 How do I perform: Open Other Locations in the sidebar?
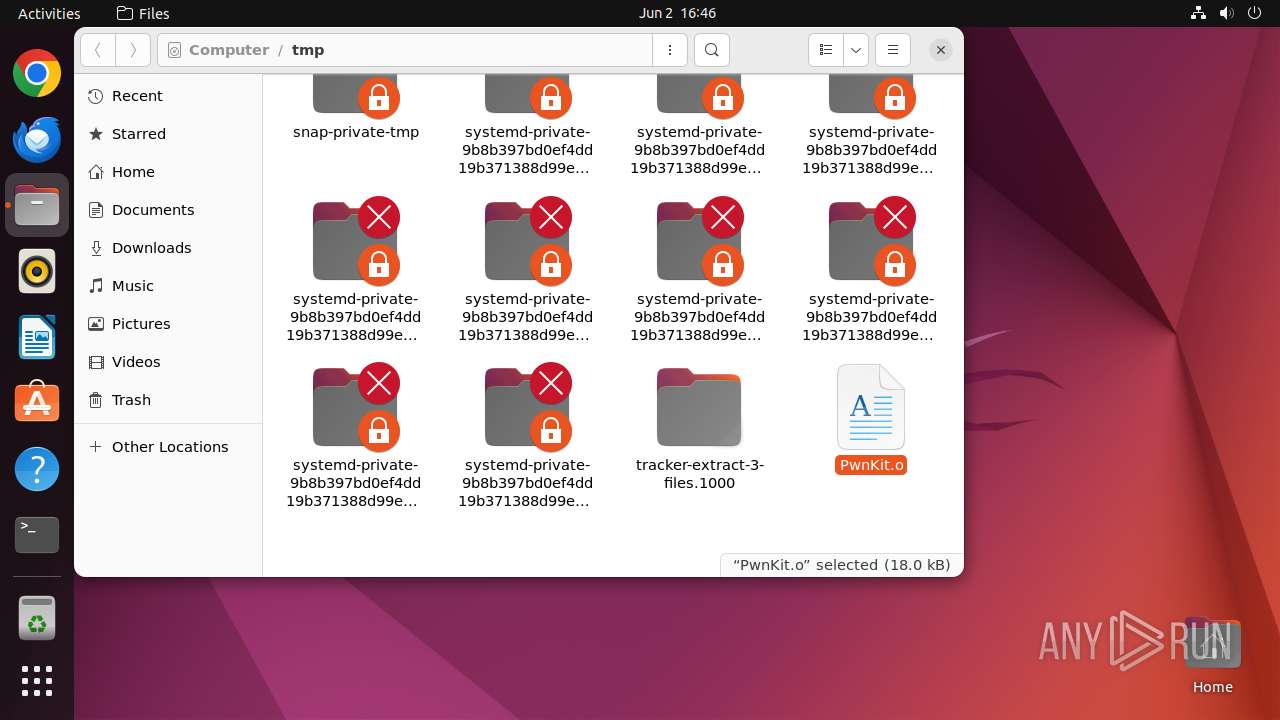pyautogui.click(x=168, y=447)
